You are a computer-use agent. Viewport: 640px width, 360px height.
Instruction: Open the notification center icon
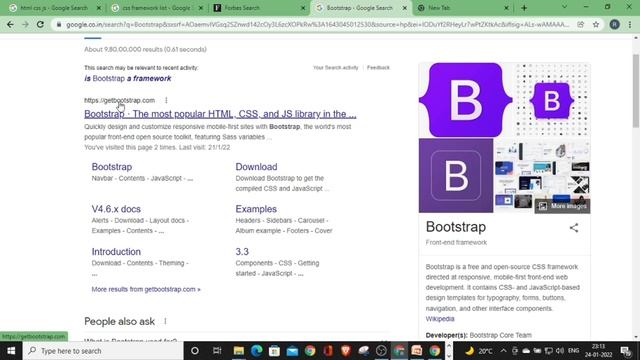coord(625,351)
